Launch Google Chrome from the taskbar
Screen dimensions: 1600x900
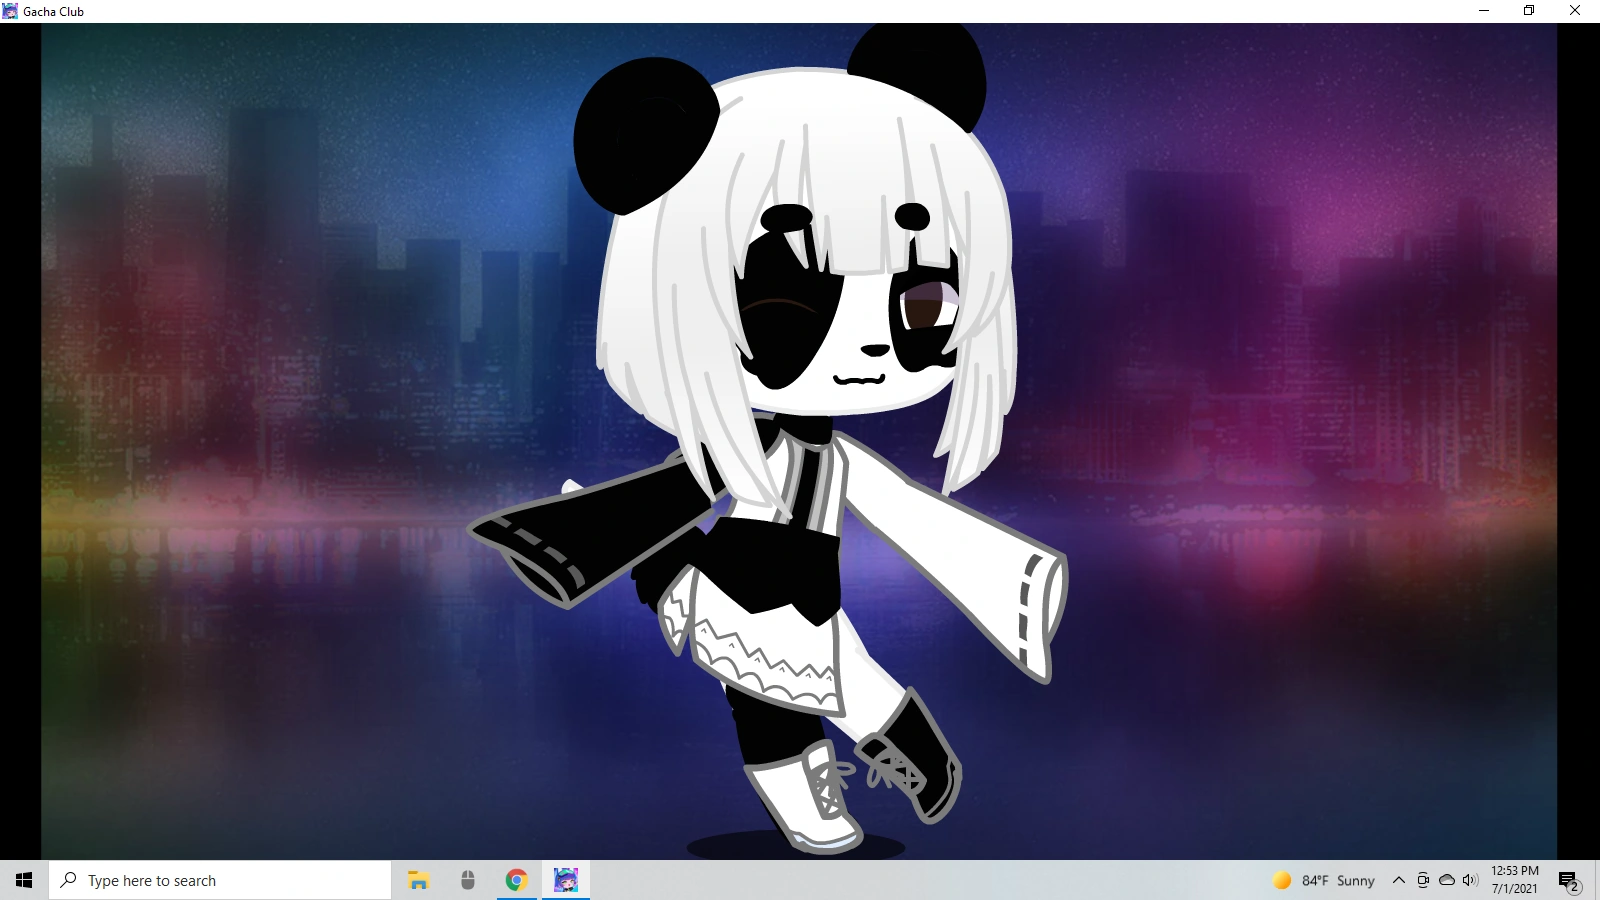point(516,880)
